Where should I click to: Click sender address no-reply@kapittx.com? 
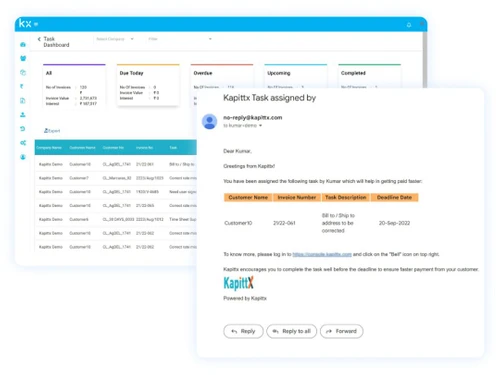coord(253,117)
